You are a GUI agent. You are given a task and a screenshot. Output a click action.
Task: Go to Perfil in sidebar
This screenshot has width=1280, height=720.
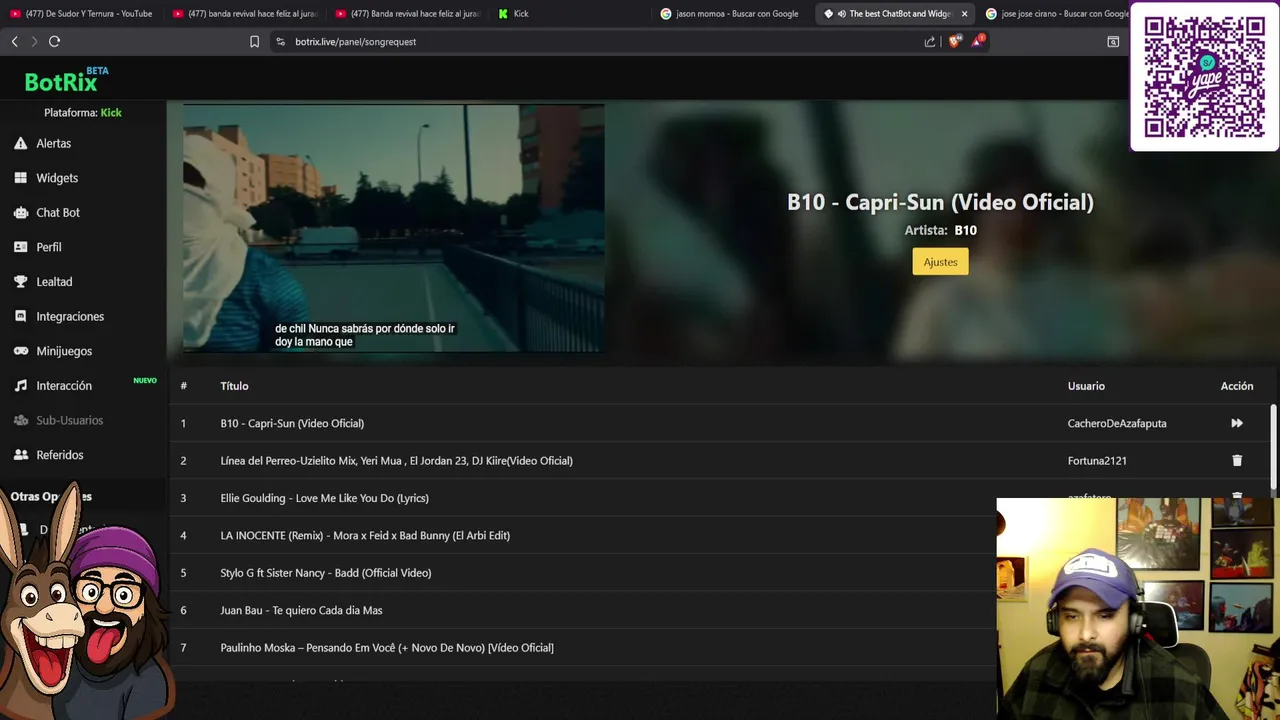pos(49,247)
